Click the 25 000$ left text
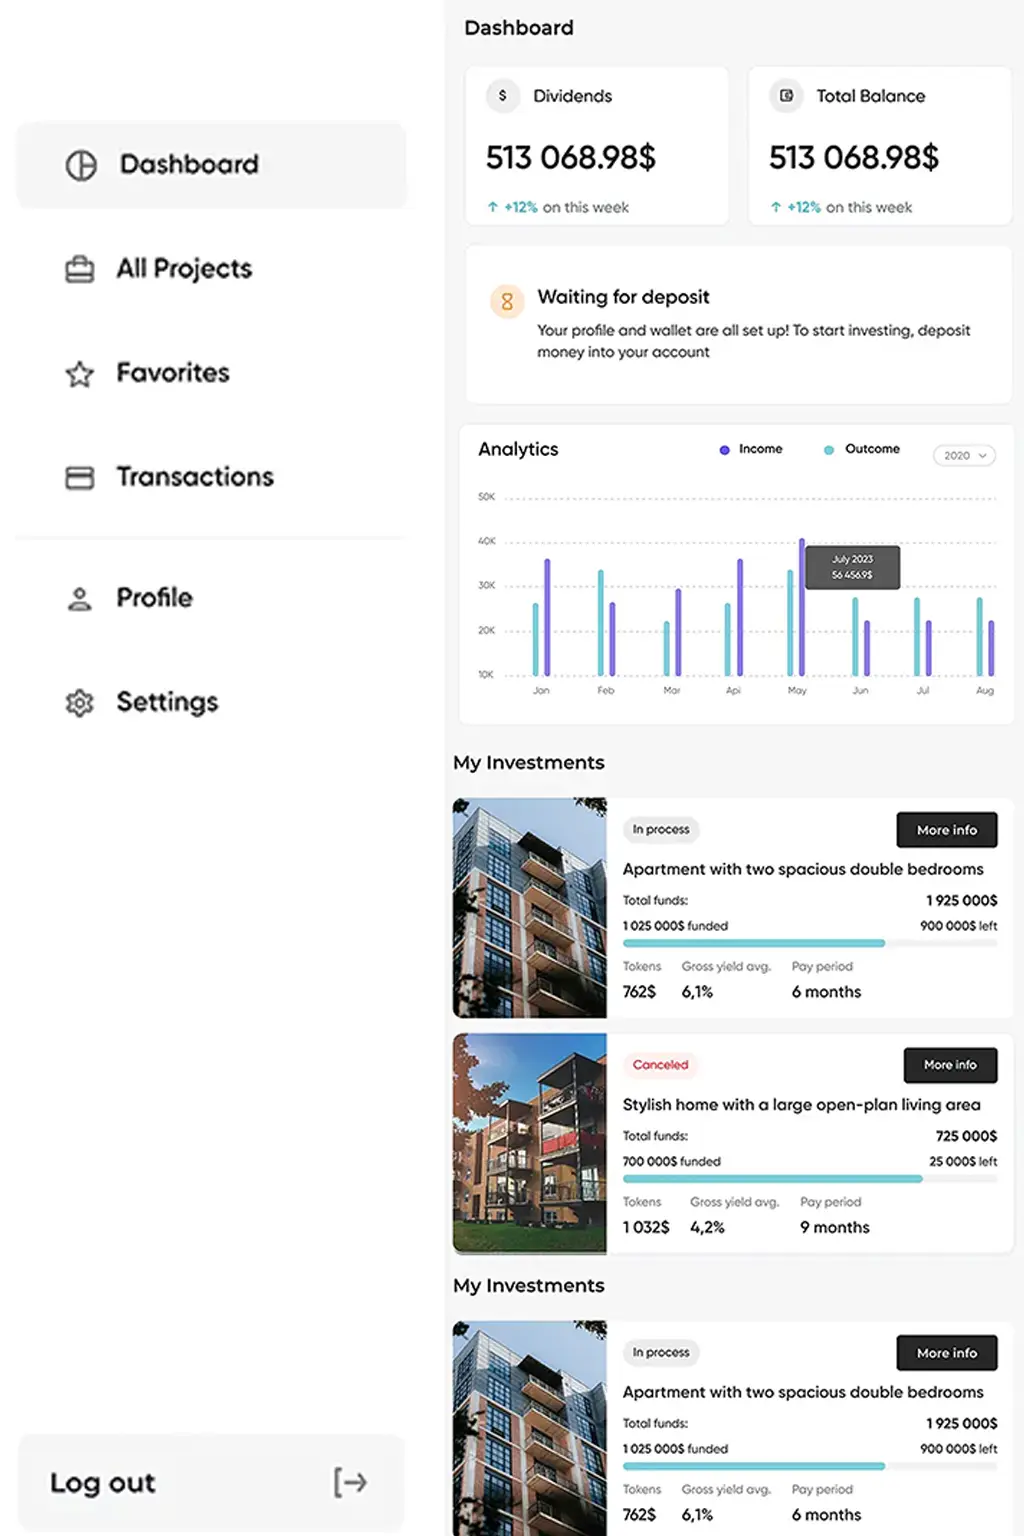This screenshot has height=1536, width=1024. [963, 1161]
